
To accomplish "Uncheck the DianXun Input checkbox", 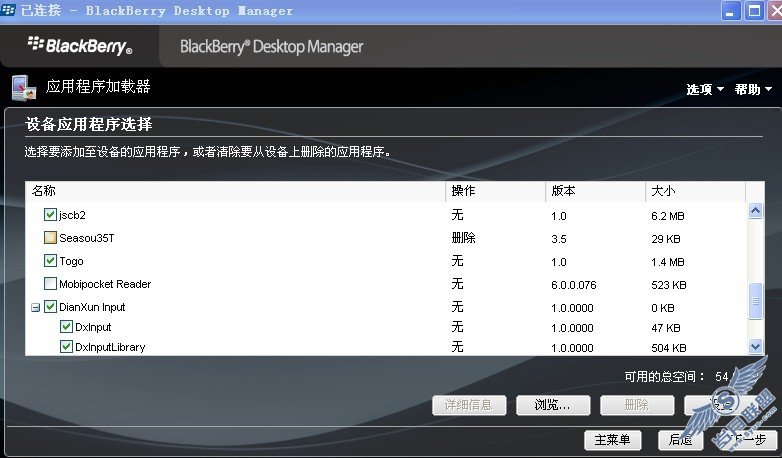I will [50, 306].
